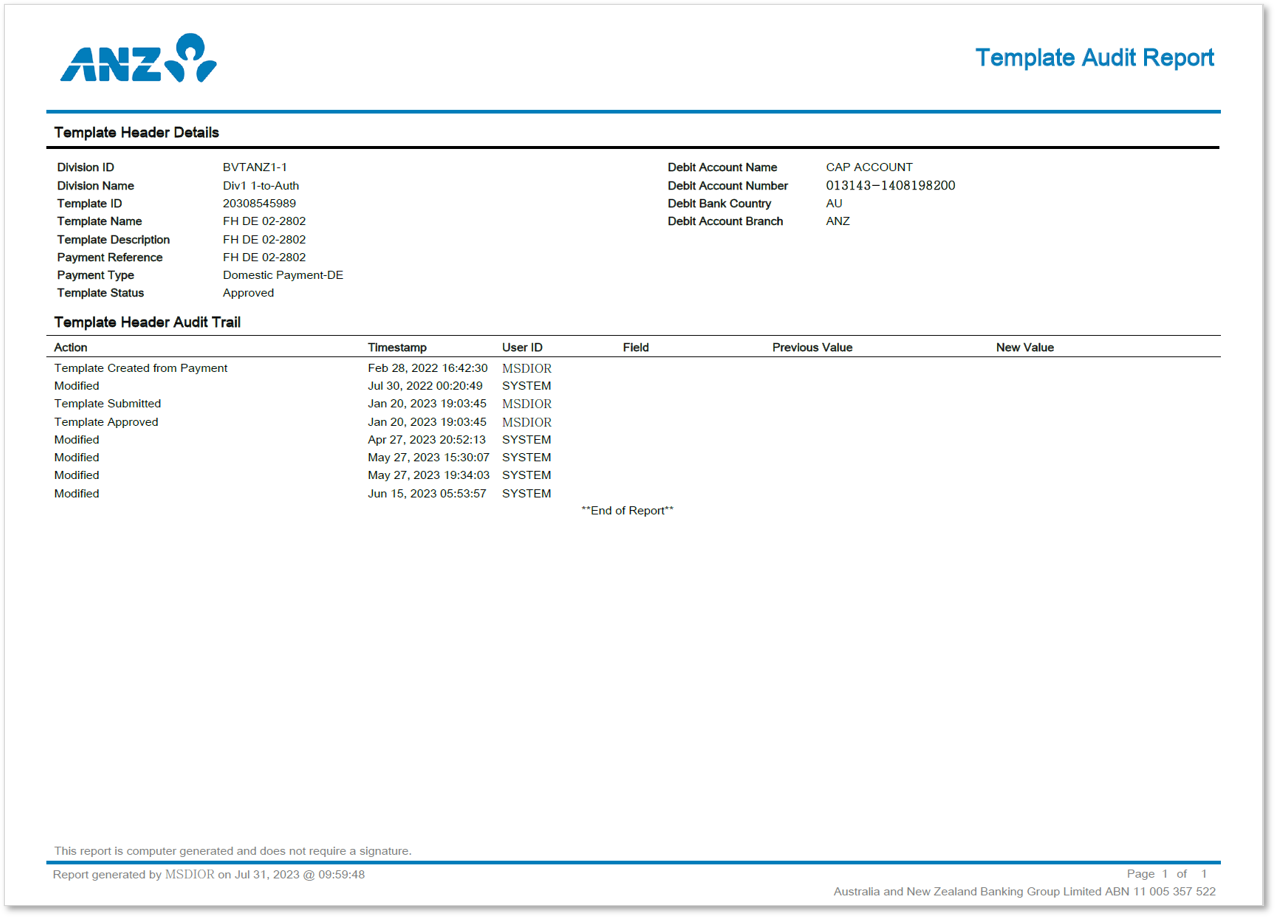The height and width of the screenshot is (917, 1275).
Task: Click the ANZ bank logo
Action: point(138,58)
